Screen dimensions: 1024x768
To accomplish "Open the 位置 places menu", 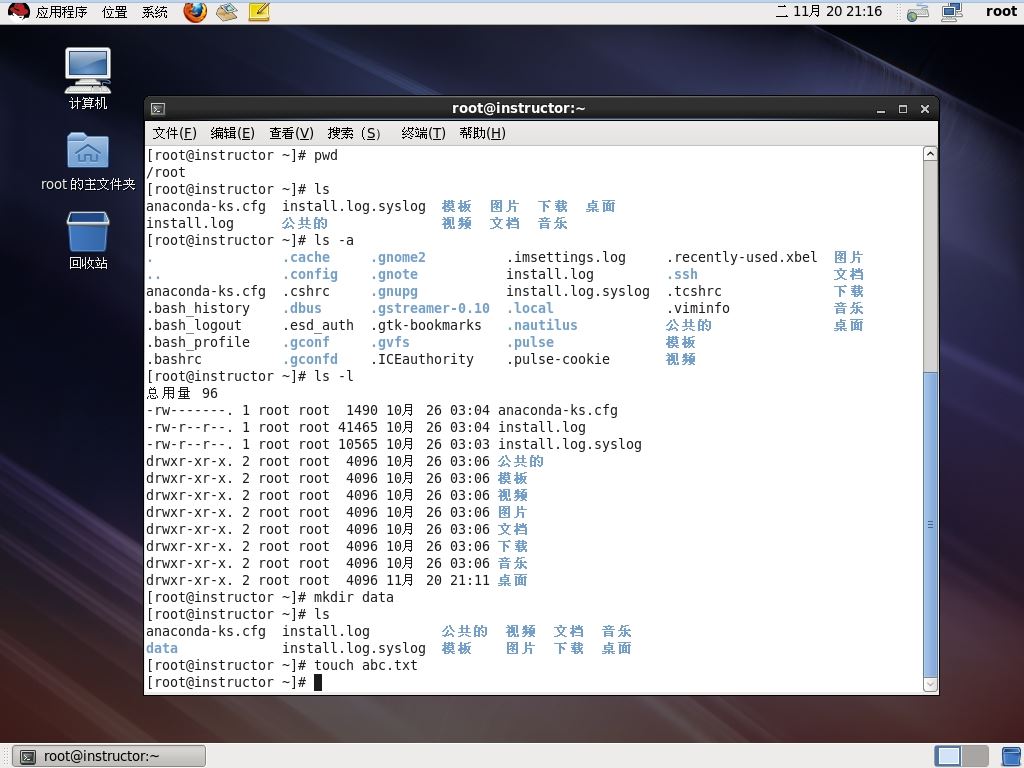I will (x=115, y=12).
